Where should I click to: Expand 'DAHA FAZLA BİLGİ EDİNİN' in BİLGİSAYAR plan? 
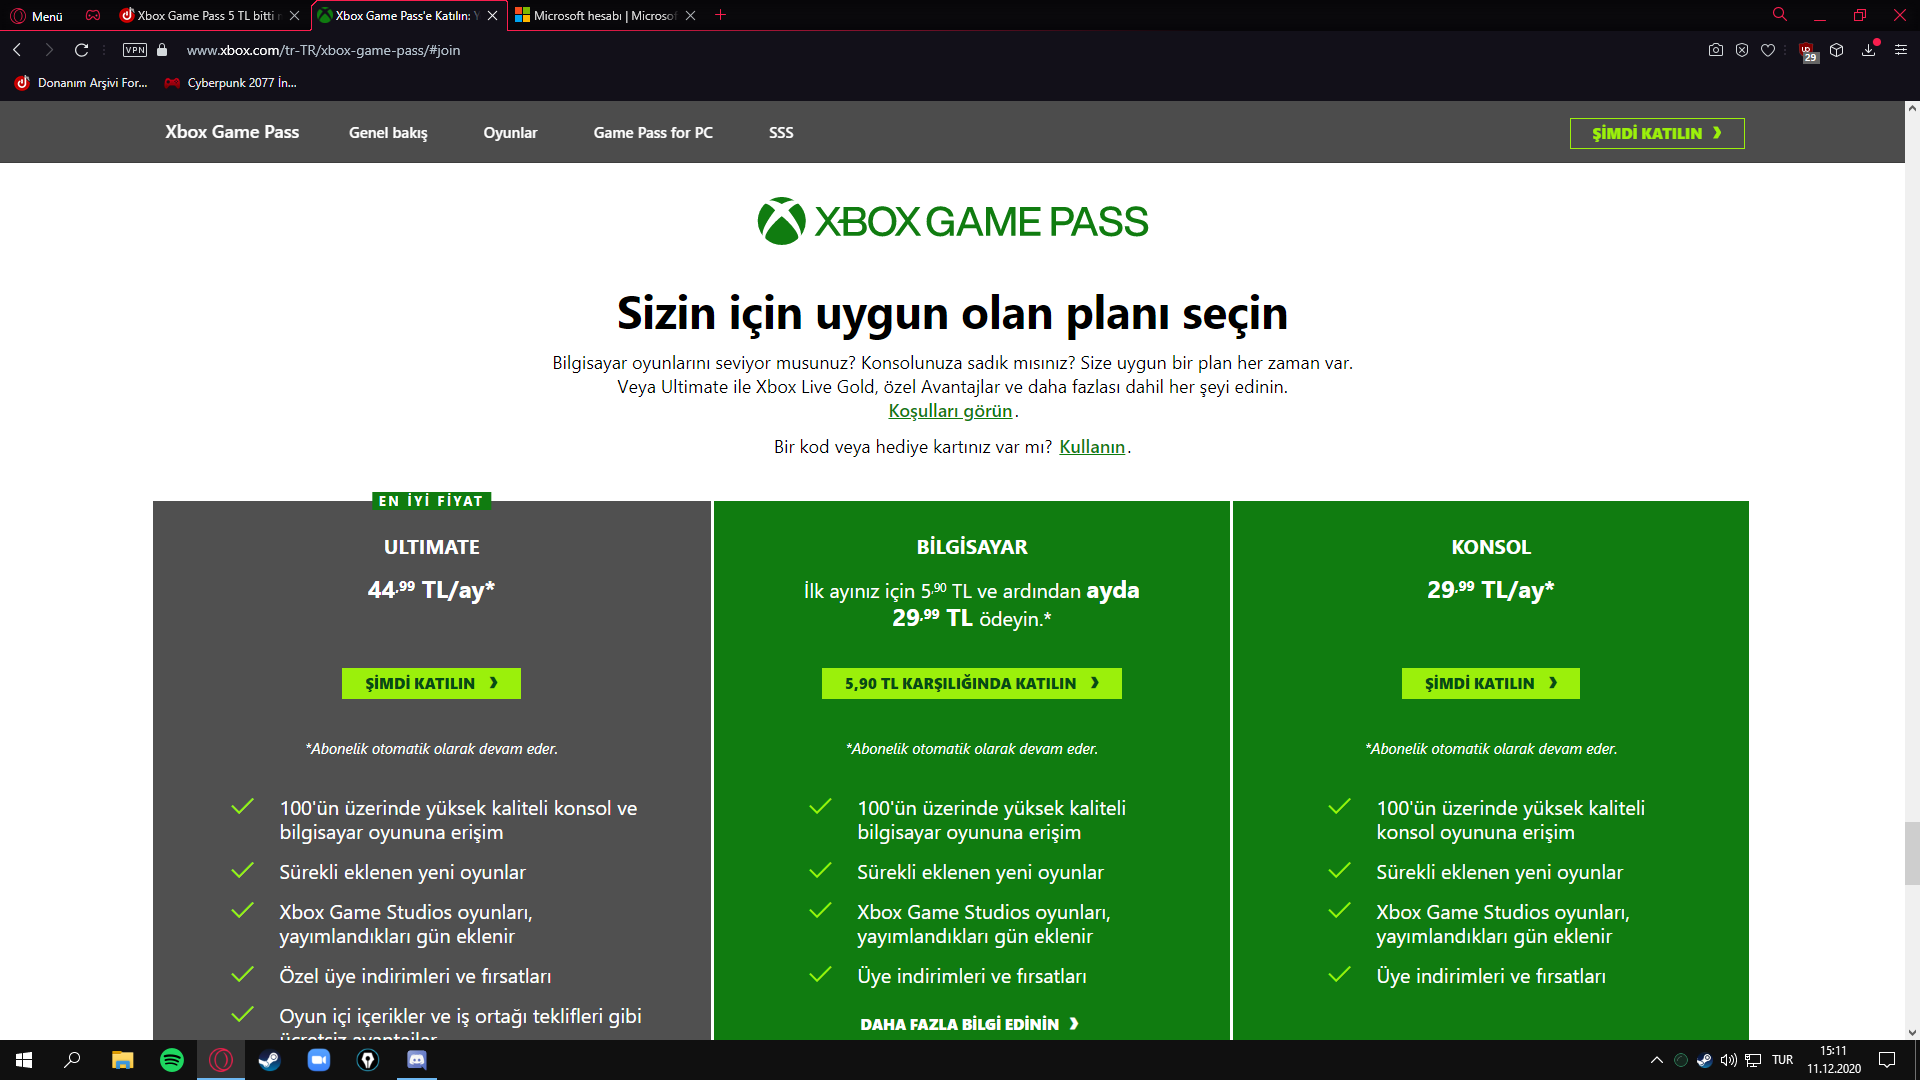(970, 1024)
